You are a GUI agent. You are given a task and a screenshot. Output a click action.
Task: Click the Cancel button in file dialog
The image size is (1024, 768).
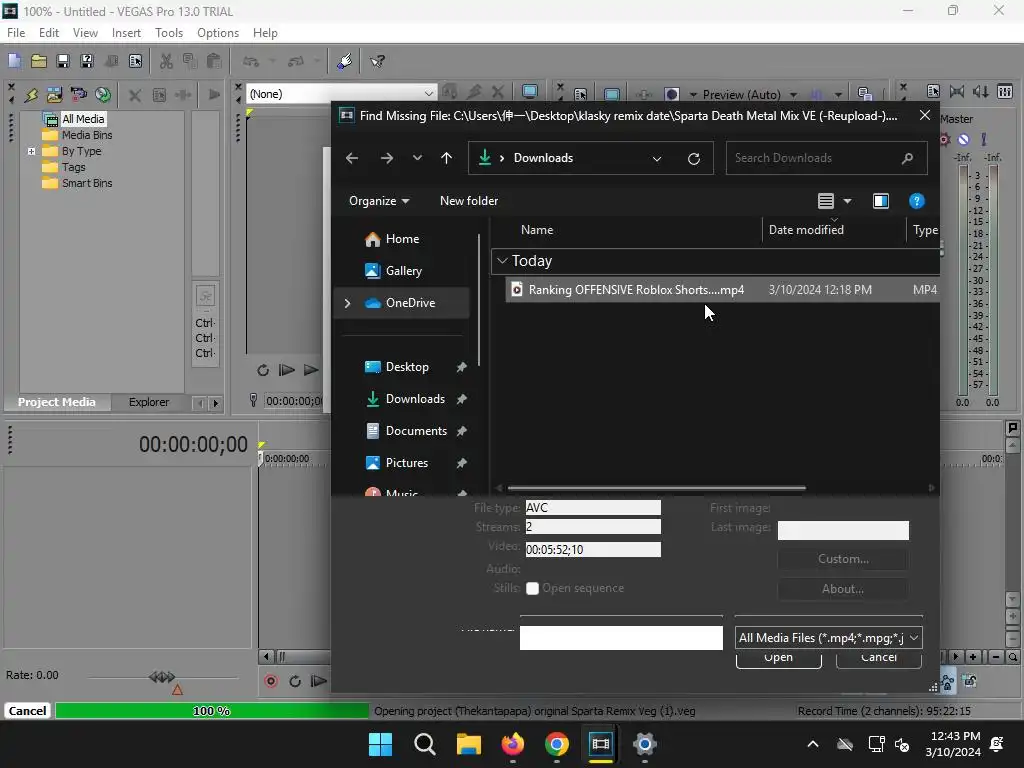click(x=879, y=659)
